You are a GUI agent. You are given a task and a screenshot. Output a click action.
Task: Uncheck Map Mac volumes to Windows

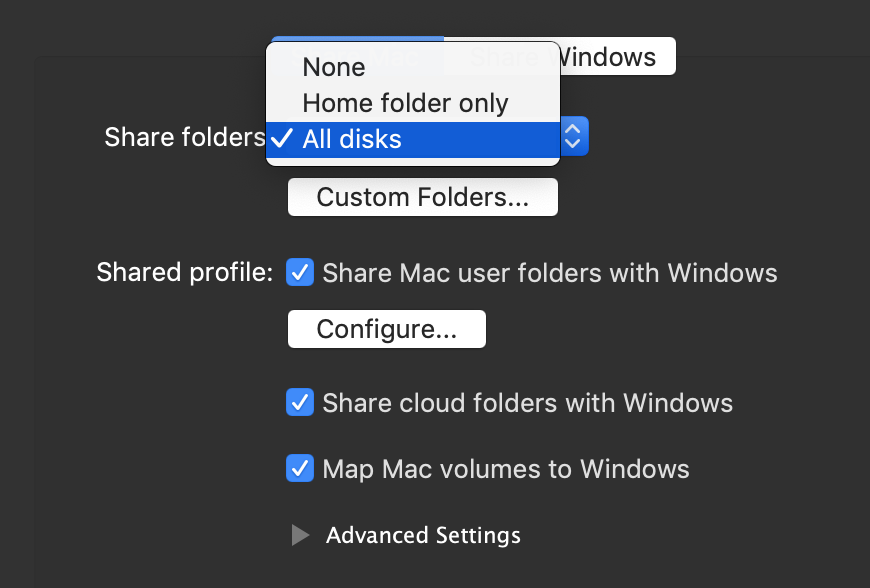300,468
